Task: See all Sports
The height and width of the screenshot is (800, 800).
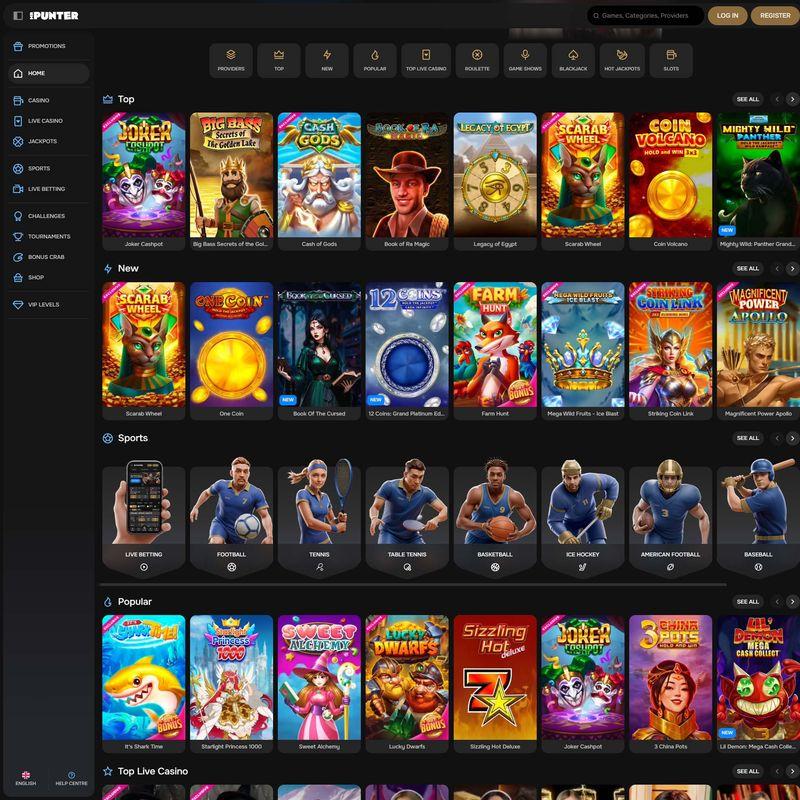Action: coord(747,438)
